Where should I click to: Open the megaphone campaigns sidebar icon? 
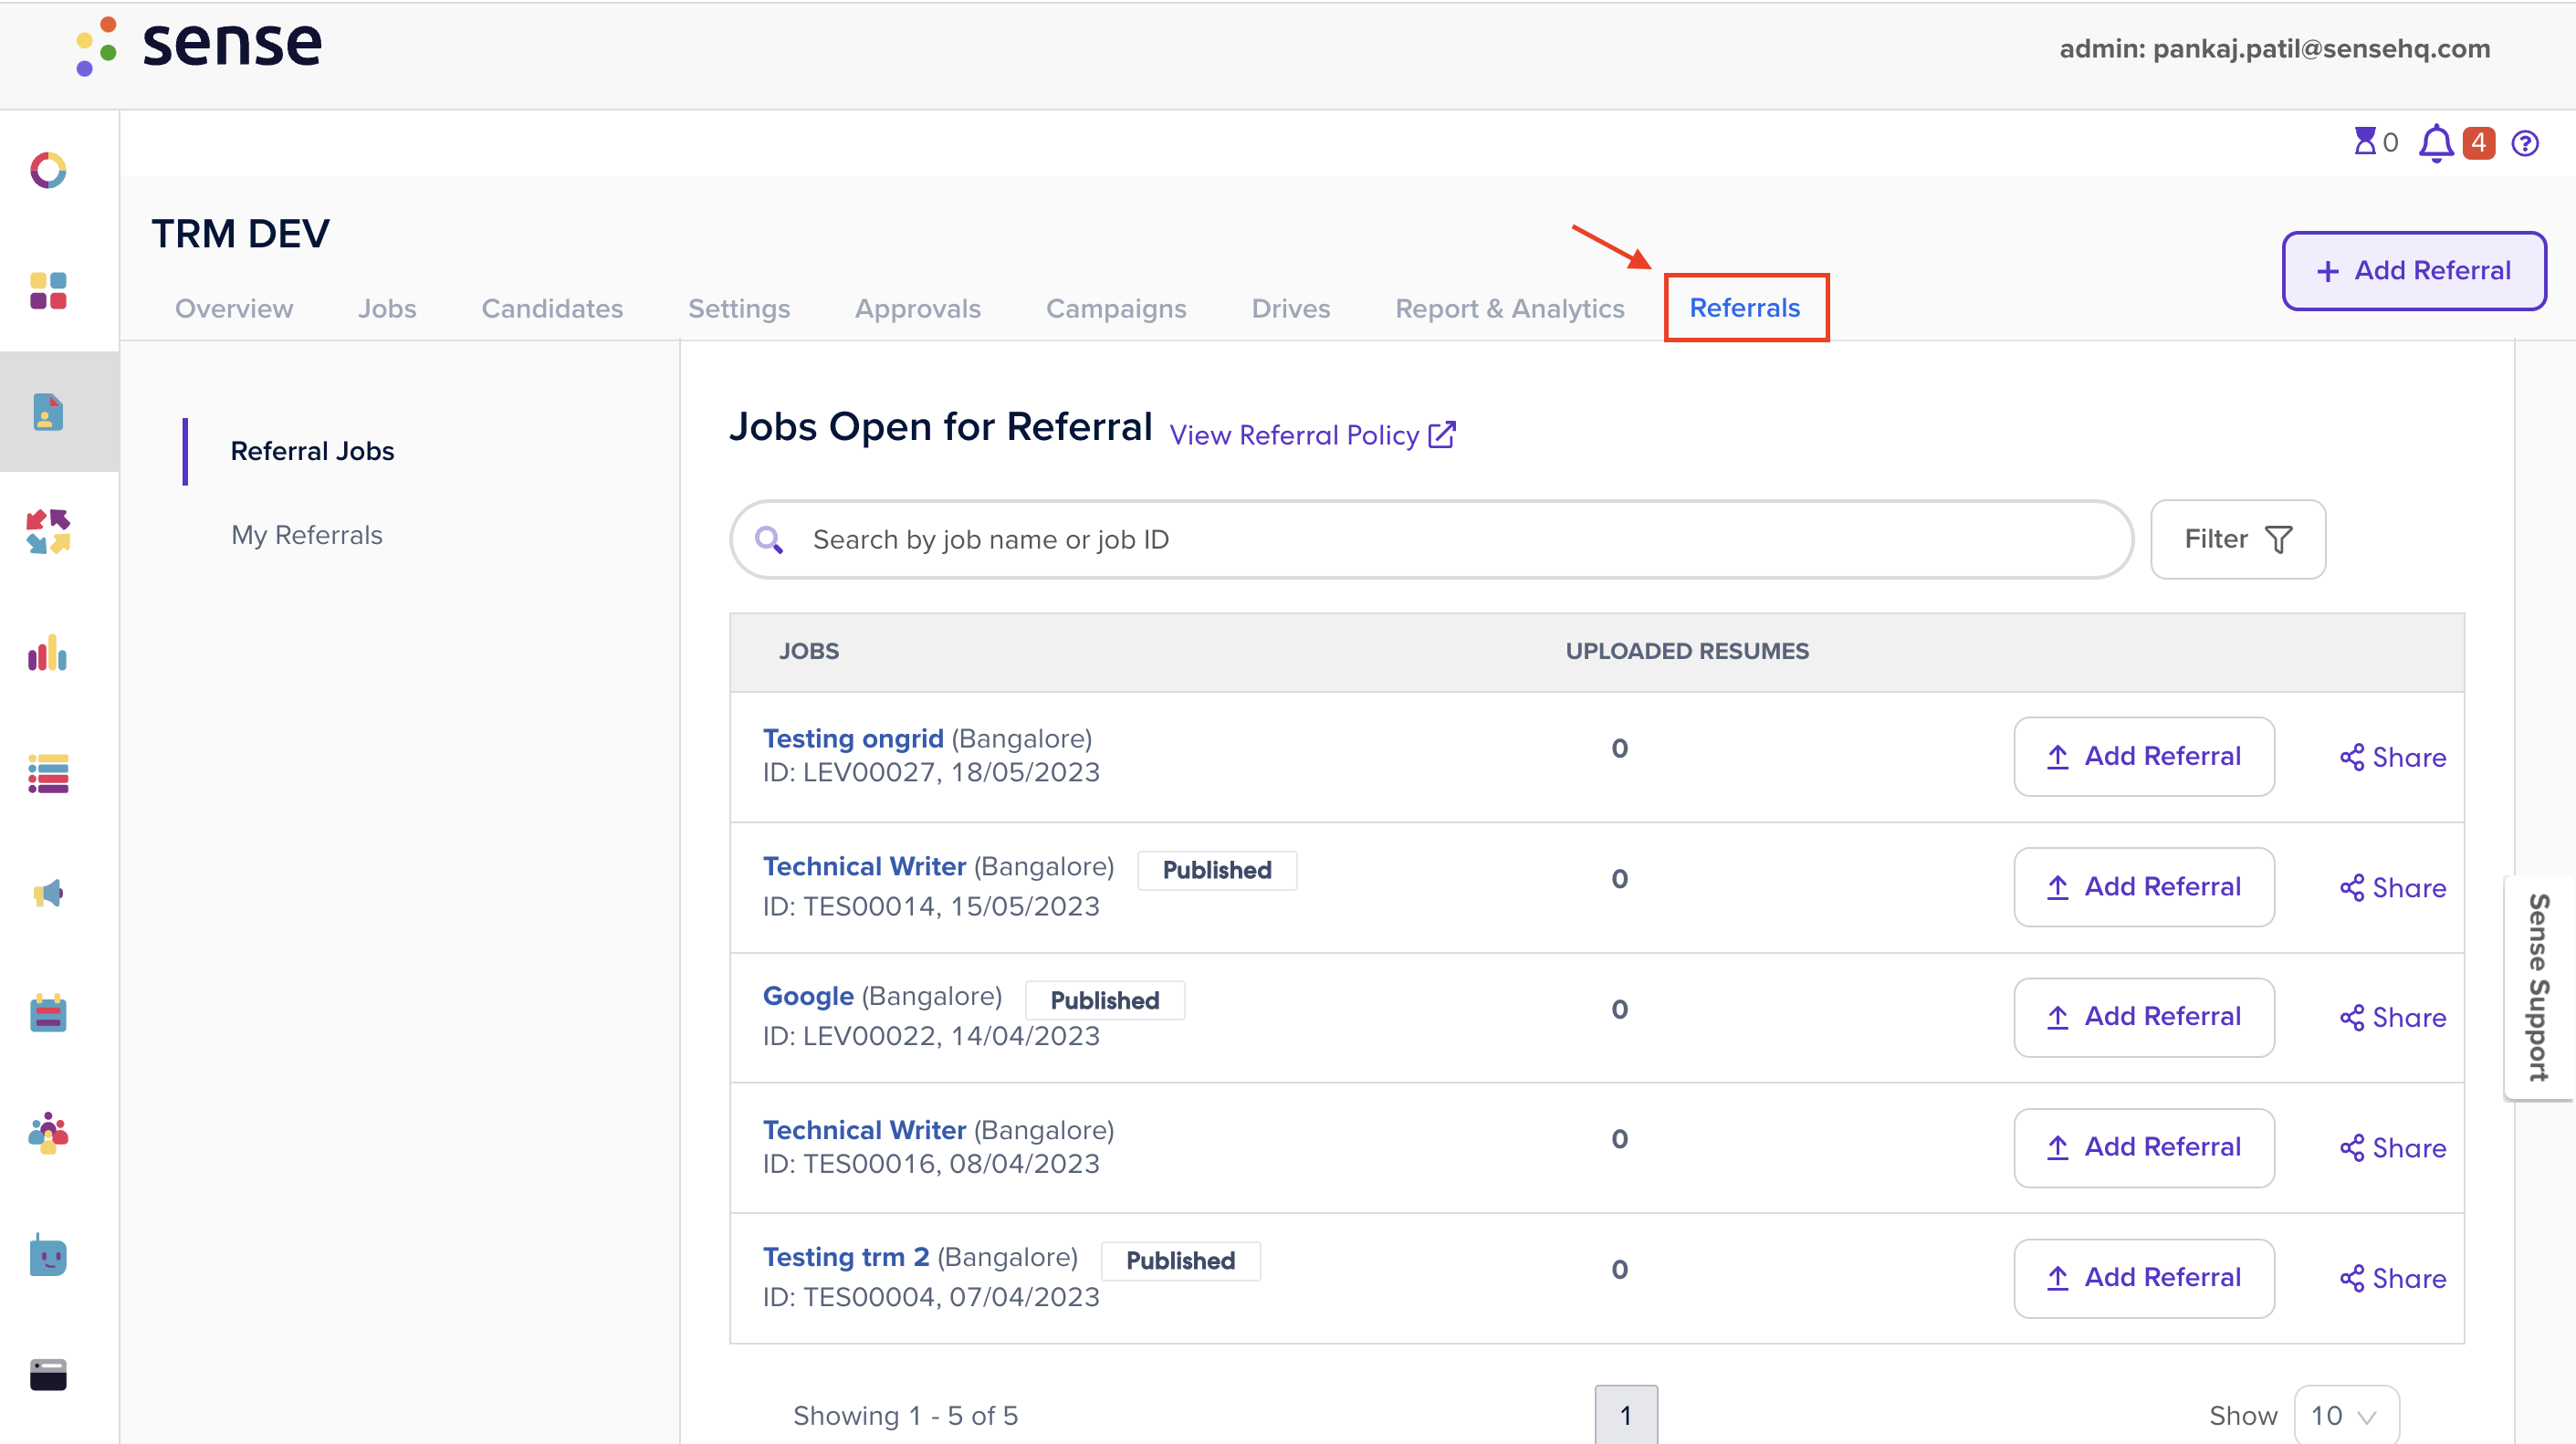(48, 893)
